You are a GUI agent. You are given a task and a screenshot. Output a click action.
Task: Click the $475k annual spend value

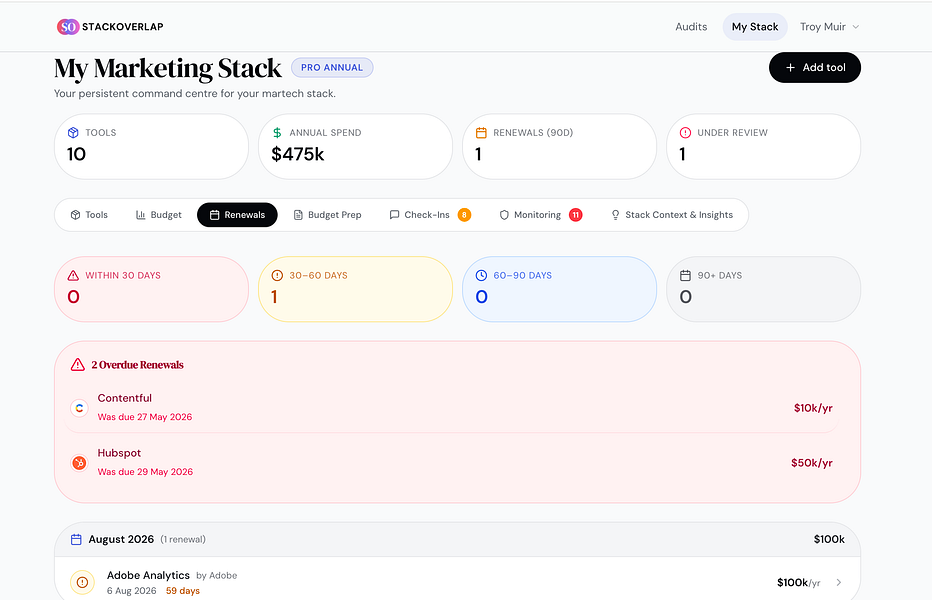(298, 154)
